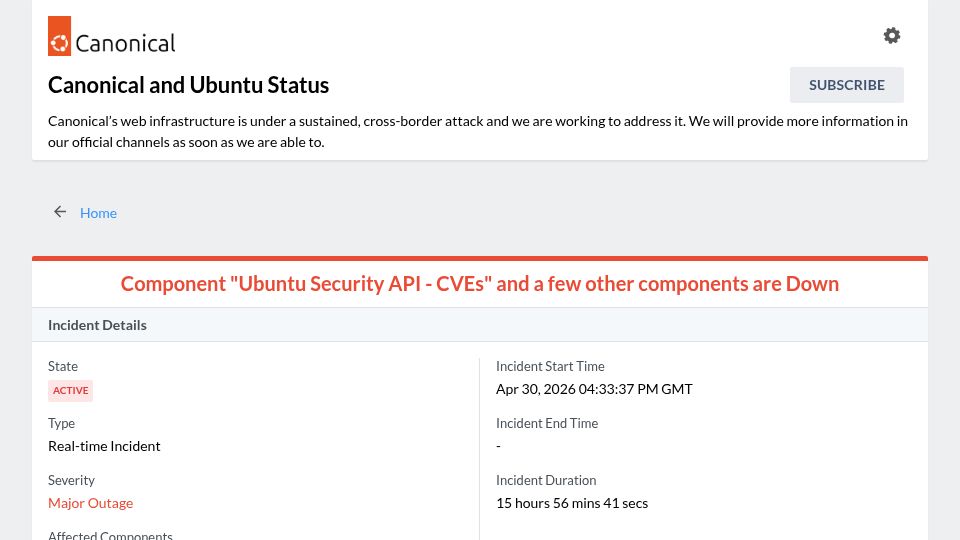Click the Canonical and Ubuntu Status heading

(x=189, y=85)
